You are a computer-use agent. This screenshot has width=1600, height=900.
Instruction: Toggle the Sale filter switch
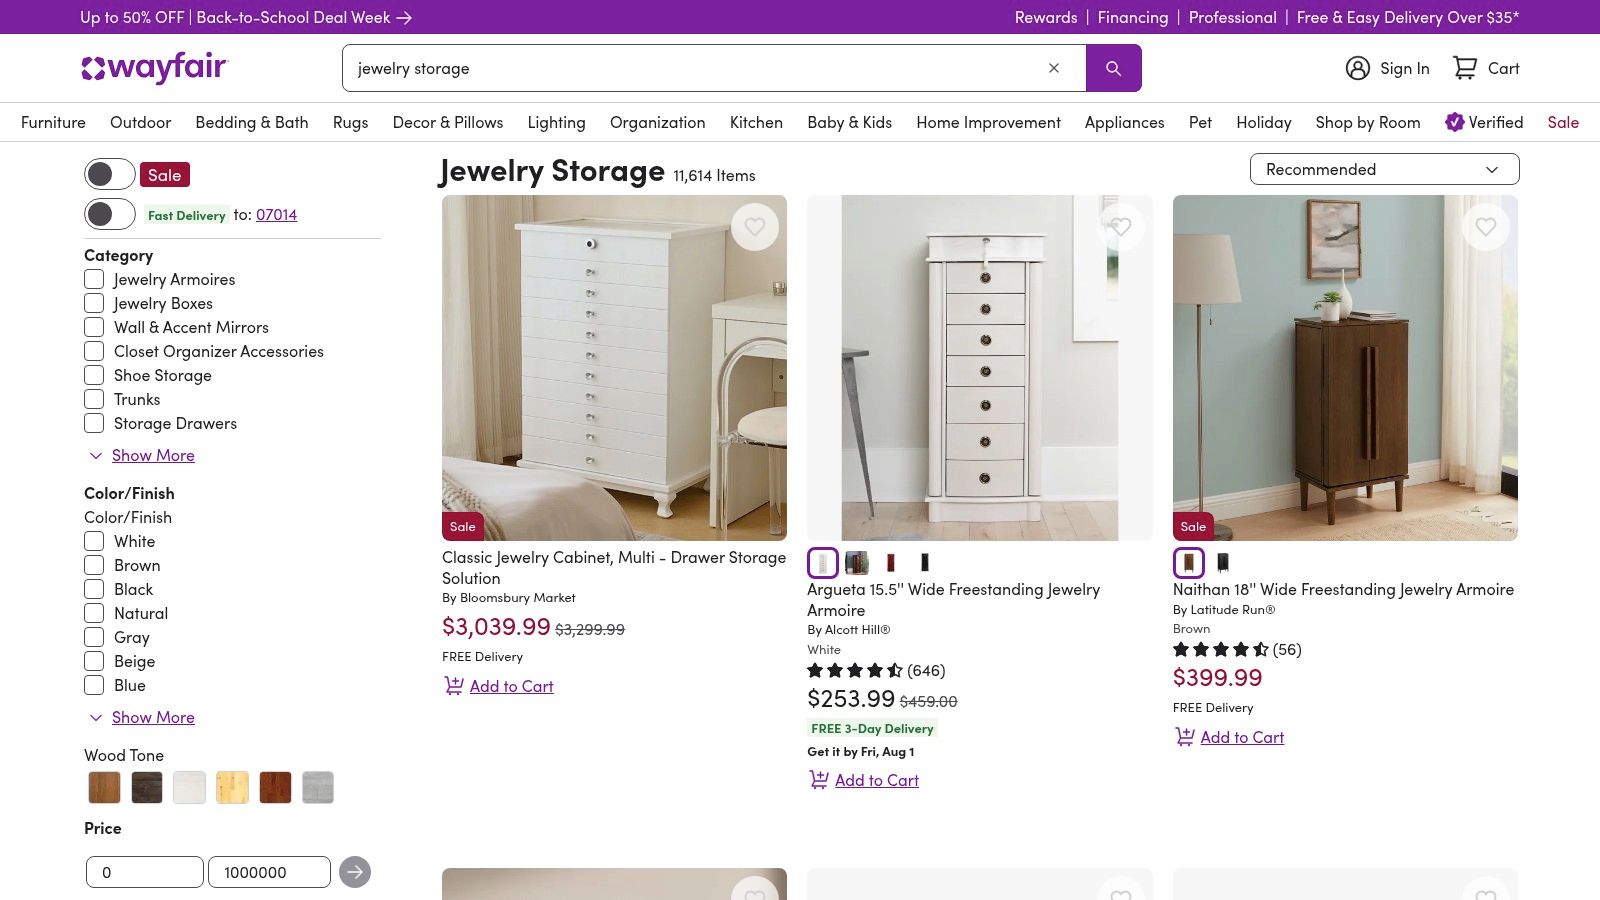click(109, 174)
